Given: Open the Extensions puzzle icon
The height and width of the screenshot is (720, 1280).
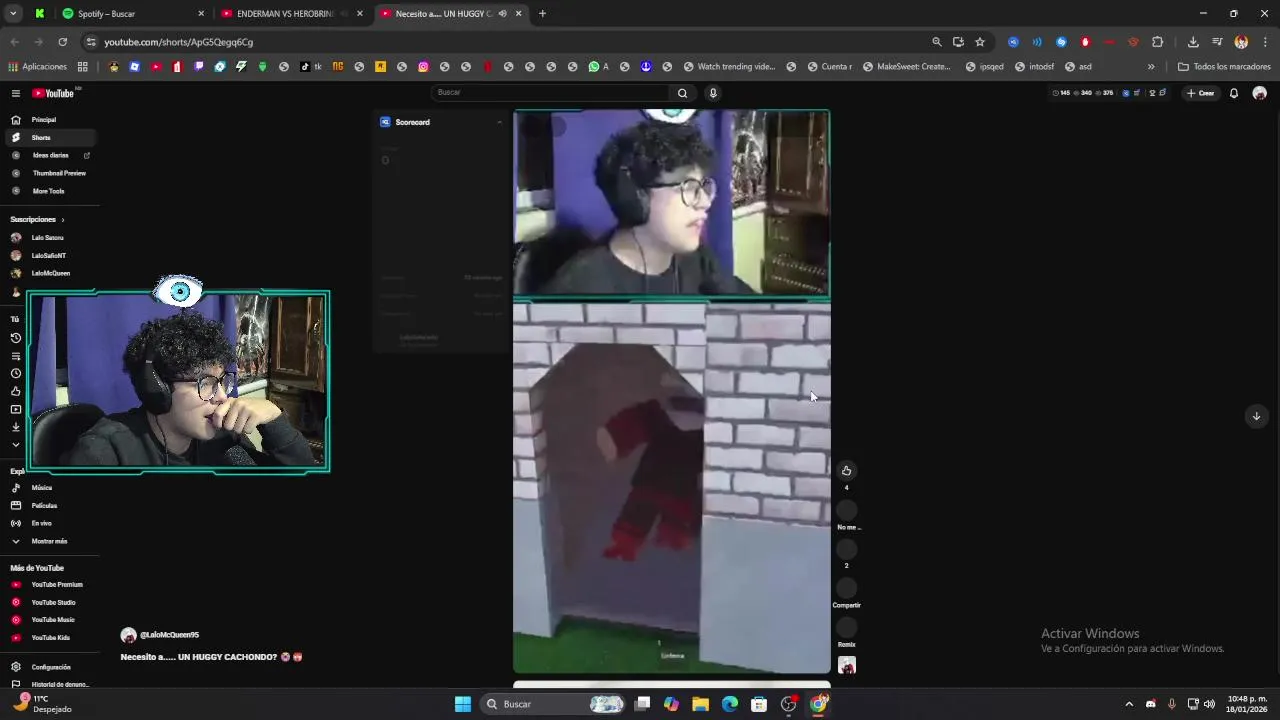Looking at the screenshot, I should (x=1157, y=42).
